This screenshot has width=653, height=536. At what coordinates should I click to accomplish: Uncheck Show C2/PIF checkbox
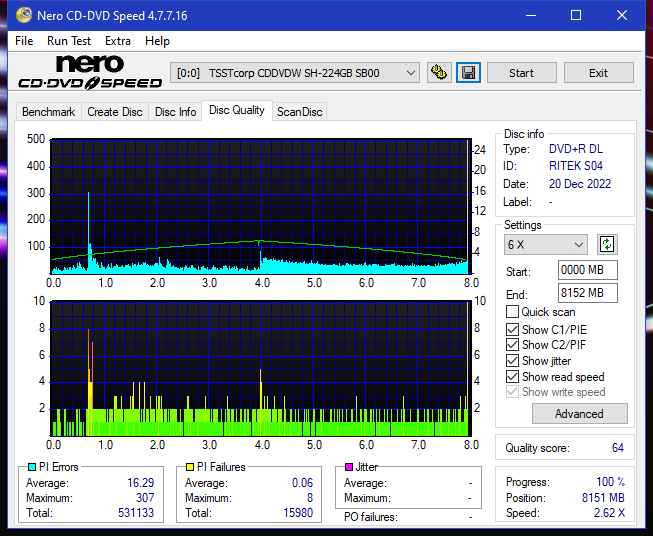512,345
